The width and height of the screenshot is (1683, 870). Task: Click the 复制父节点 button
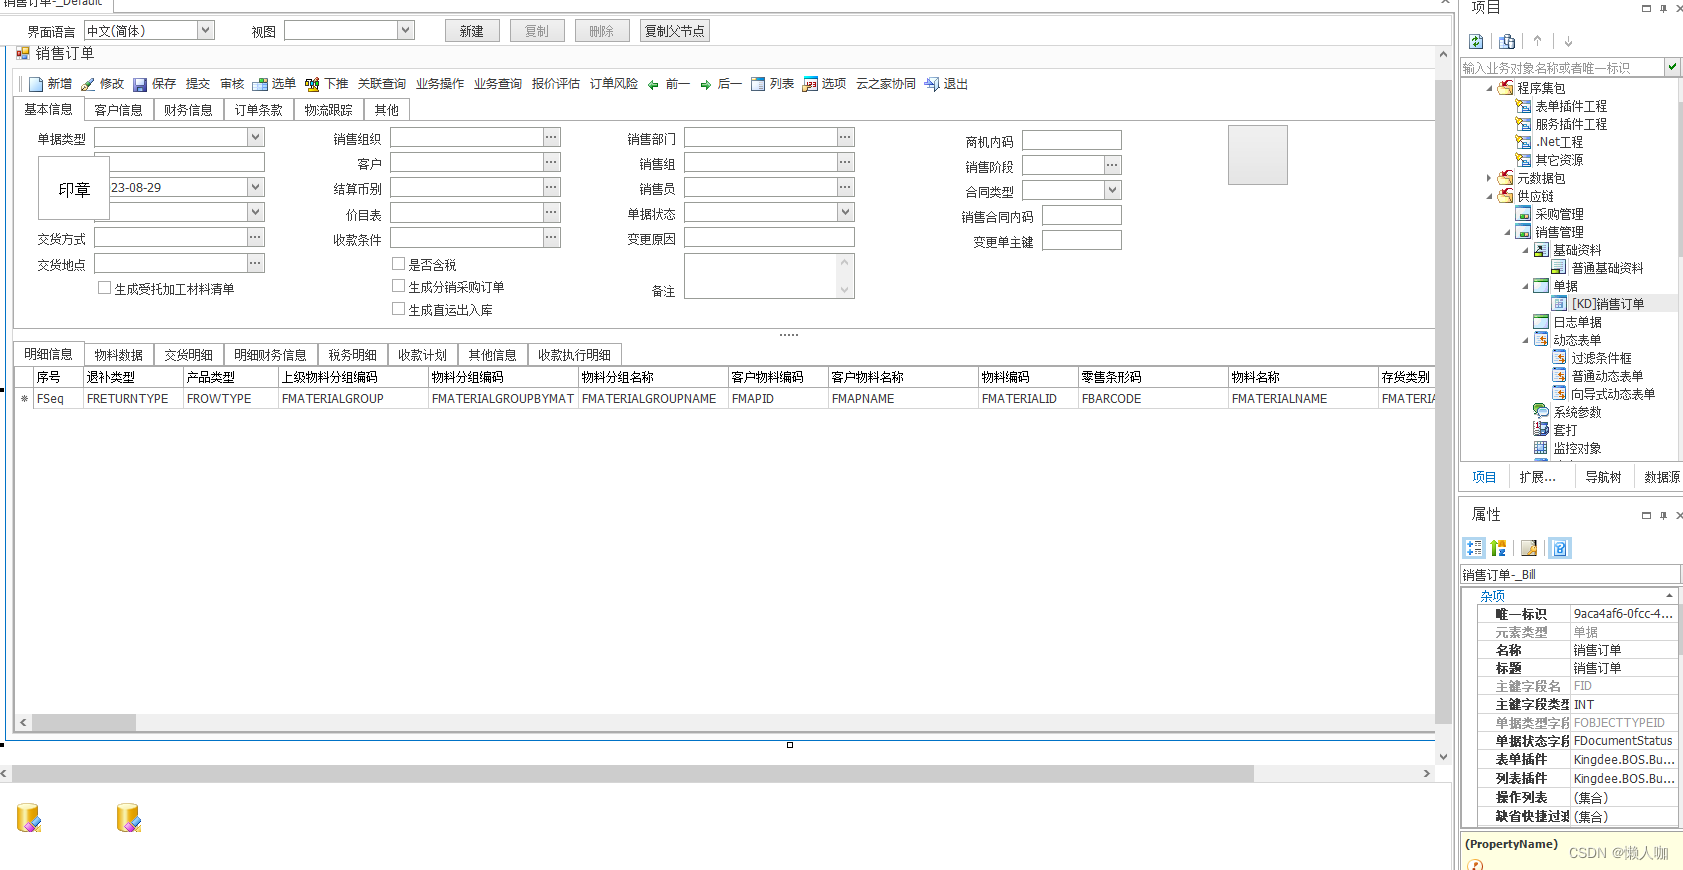click(x=675, y=31)
